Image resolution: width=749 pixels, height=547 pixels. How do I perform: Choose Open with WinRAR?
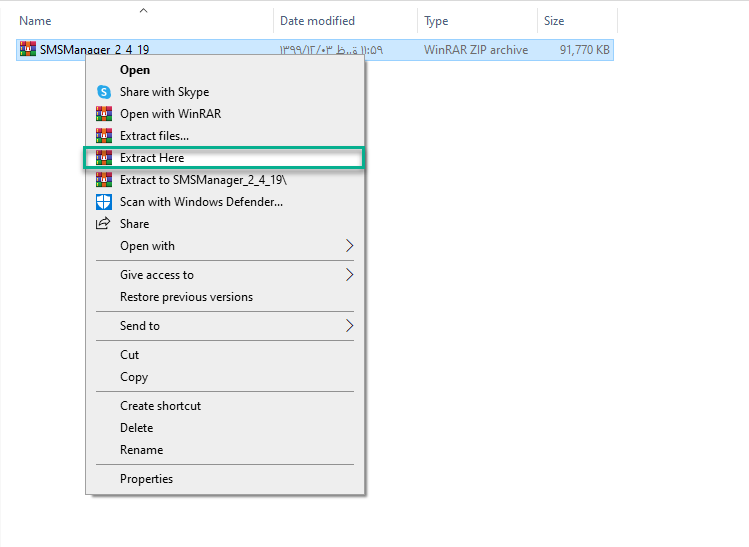225,114
